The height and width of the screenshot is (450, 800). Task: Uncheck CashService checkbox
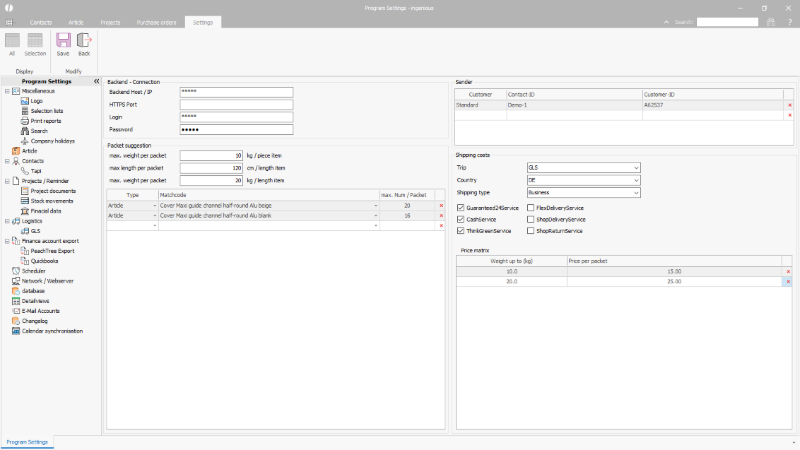tap(461, 219)
